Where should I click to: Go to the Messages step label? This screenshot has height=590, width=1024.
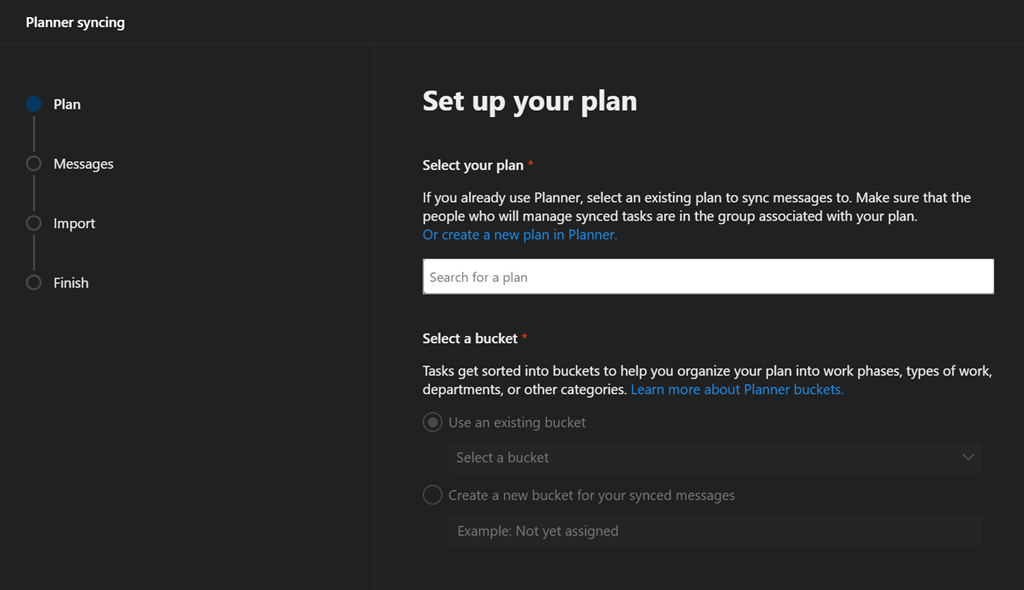click(x=83, y=164)
